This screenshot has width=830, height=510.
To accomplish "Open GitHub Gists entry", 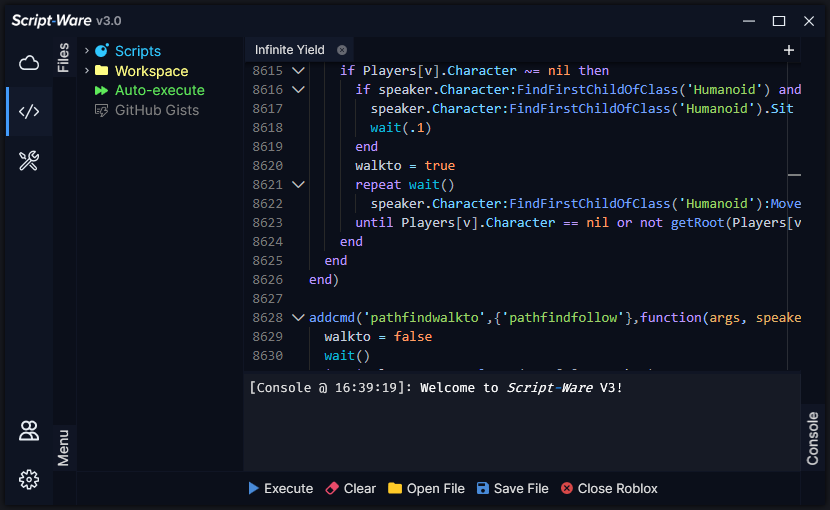I will (x=156, y=110).
